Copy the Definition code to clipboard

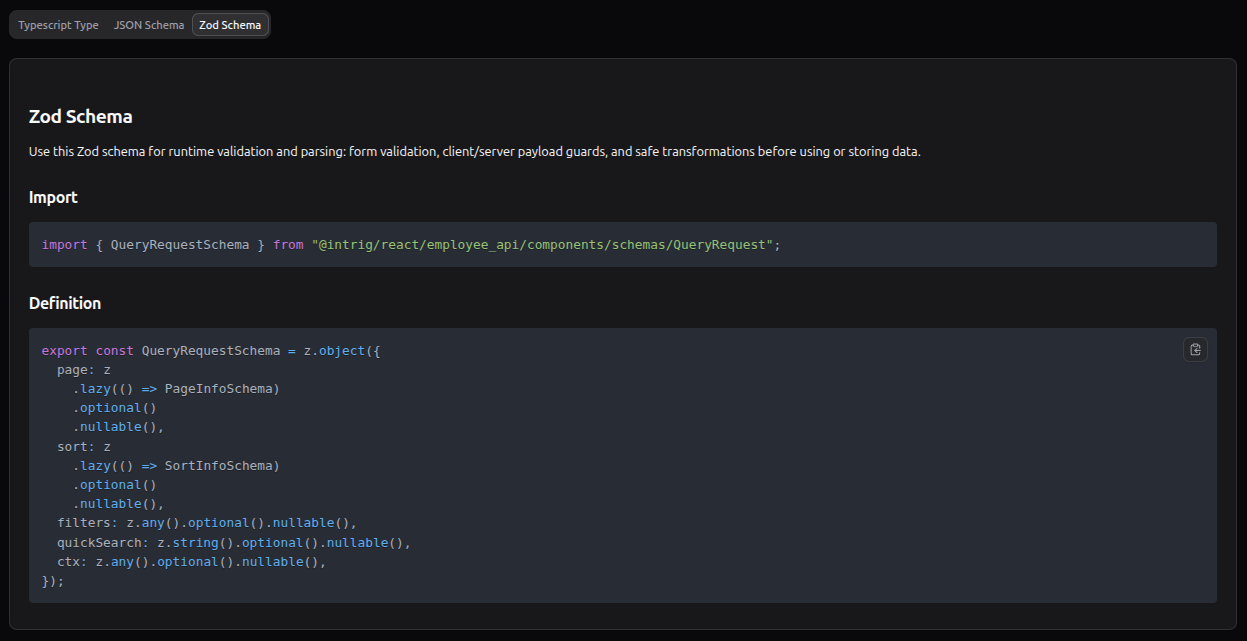(x=1195, y=349)
